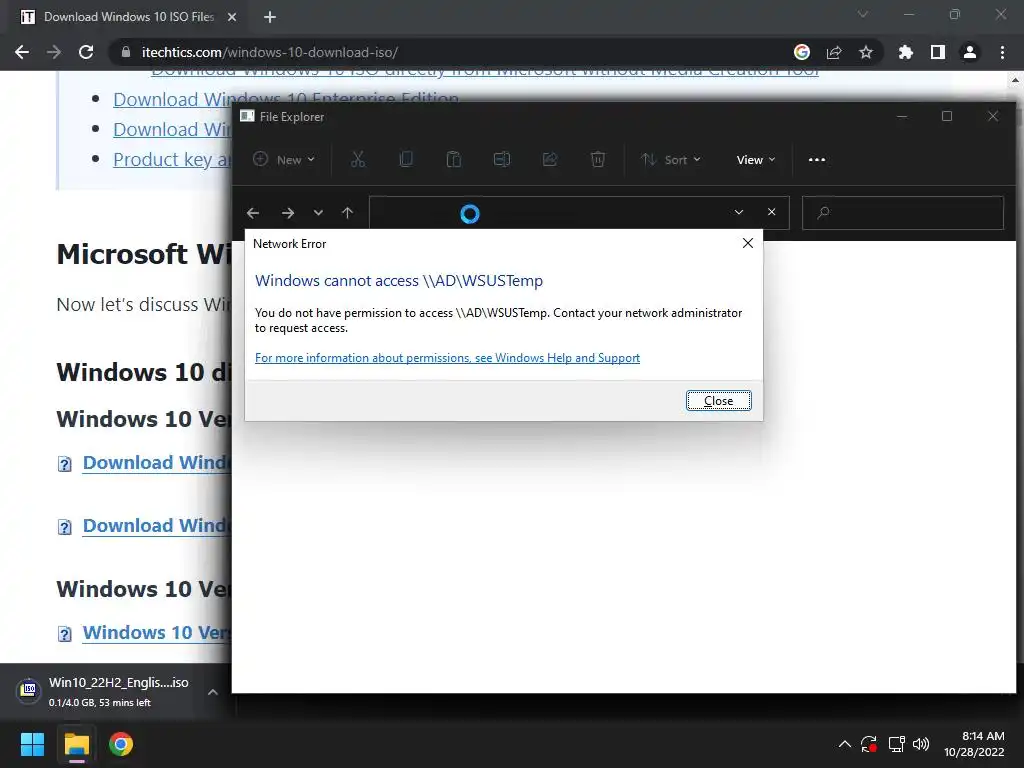Click Chrome forward arrow button
Viewport: 1024px width, 768px height.
(54, 52)
